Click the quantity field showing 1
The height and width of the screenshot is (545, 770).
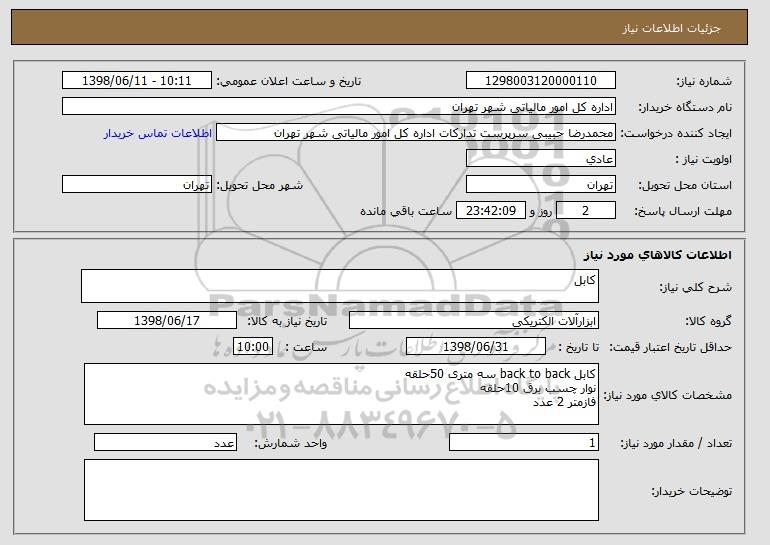[524, 442]
